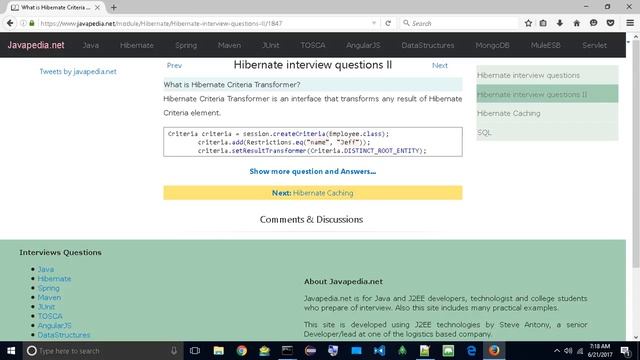Open the downloads arrow icon

[560, 23]
